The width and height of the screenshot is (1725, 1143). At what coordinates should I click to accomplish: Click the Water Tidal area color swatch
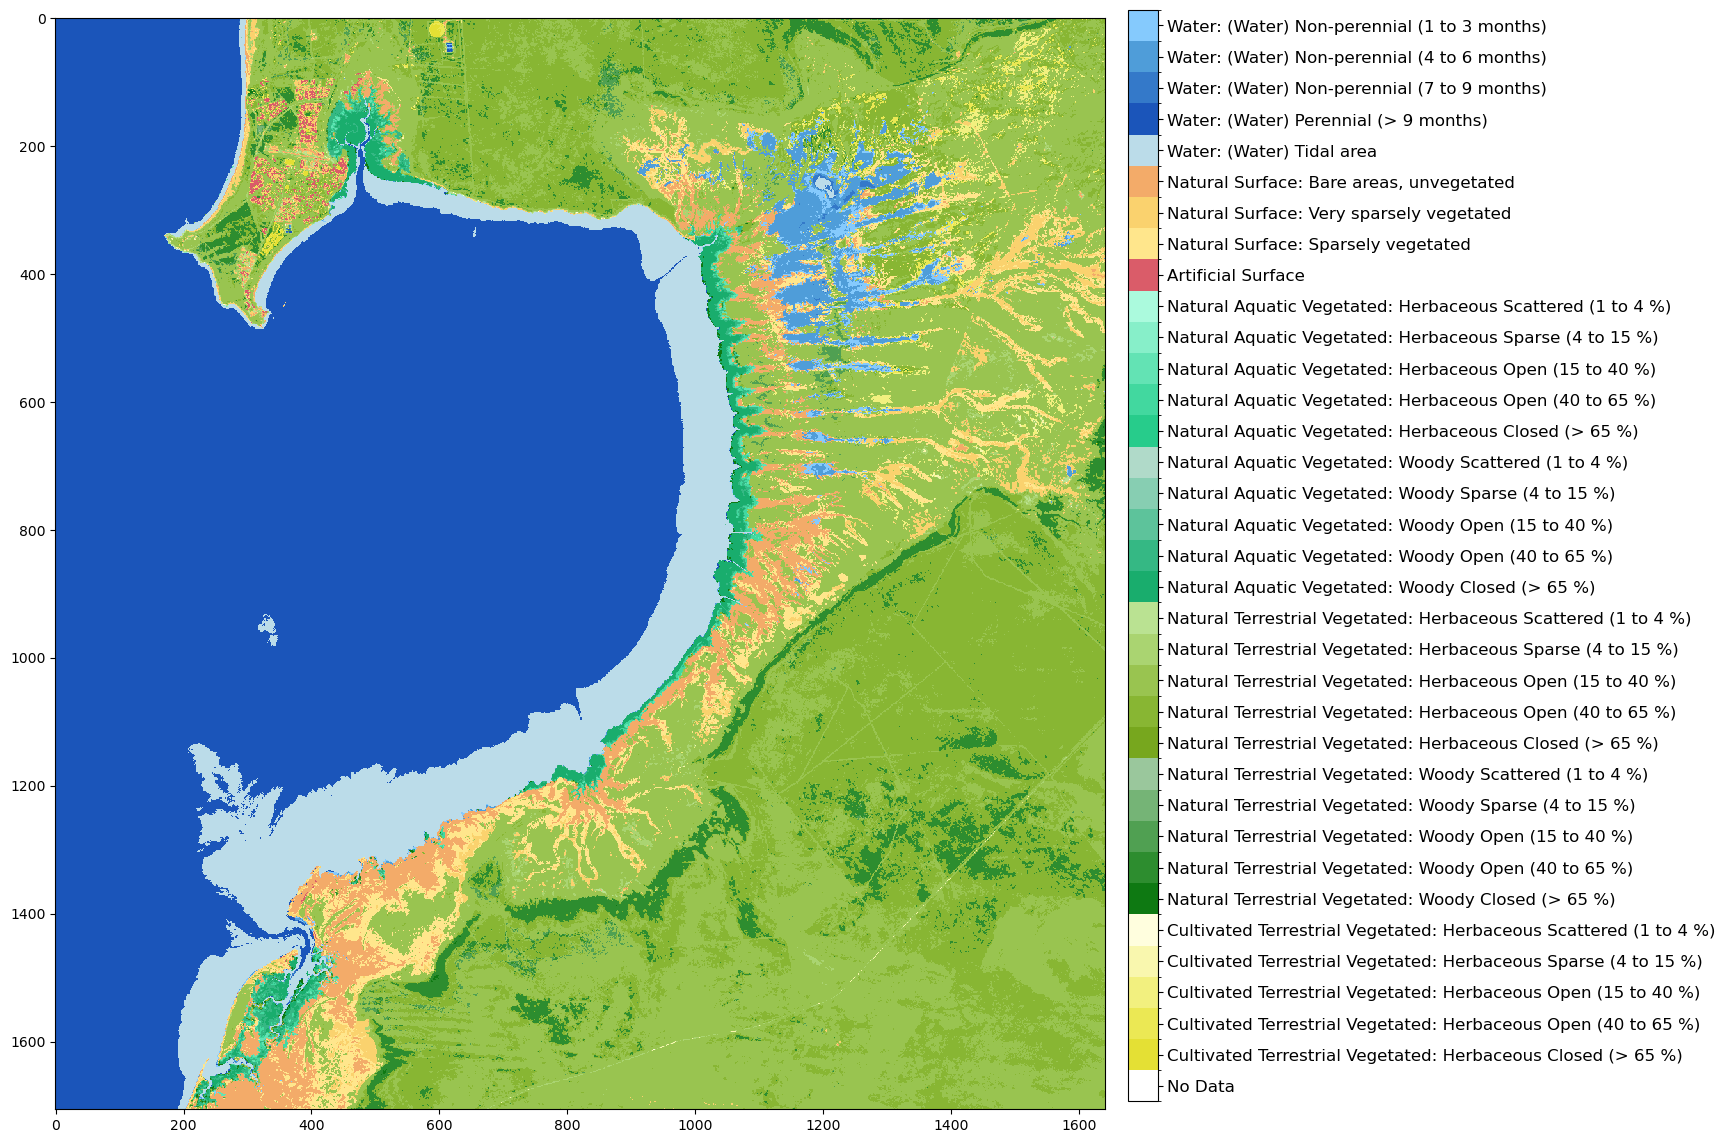(1143, 151)
